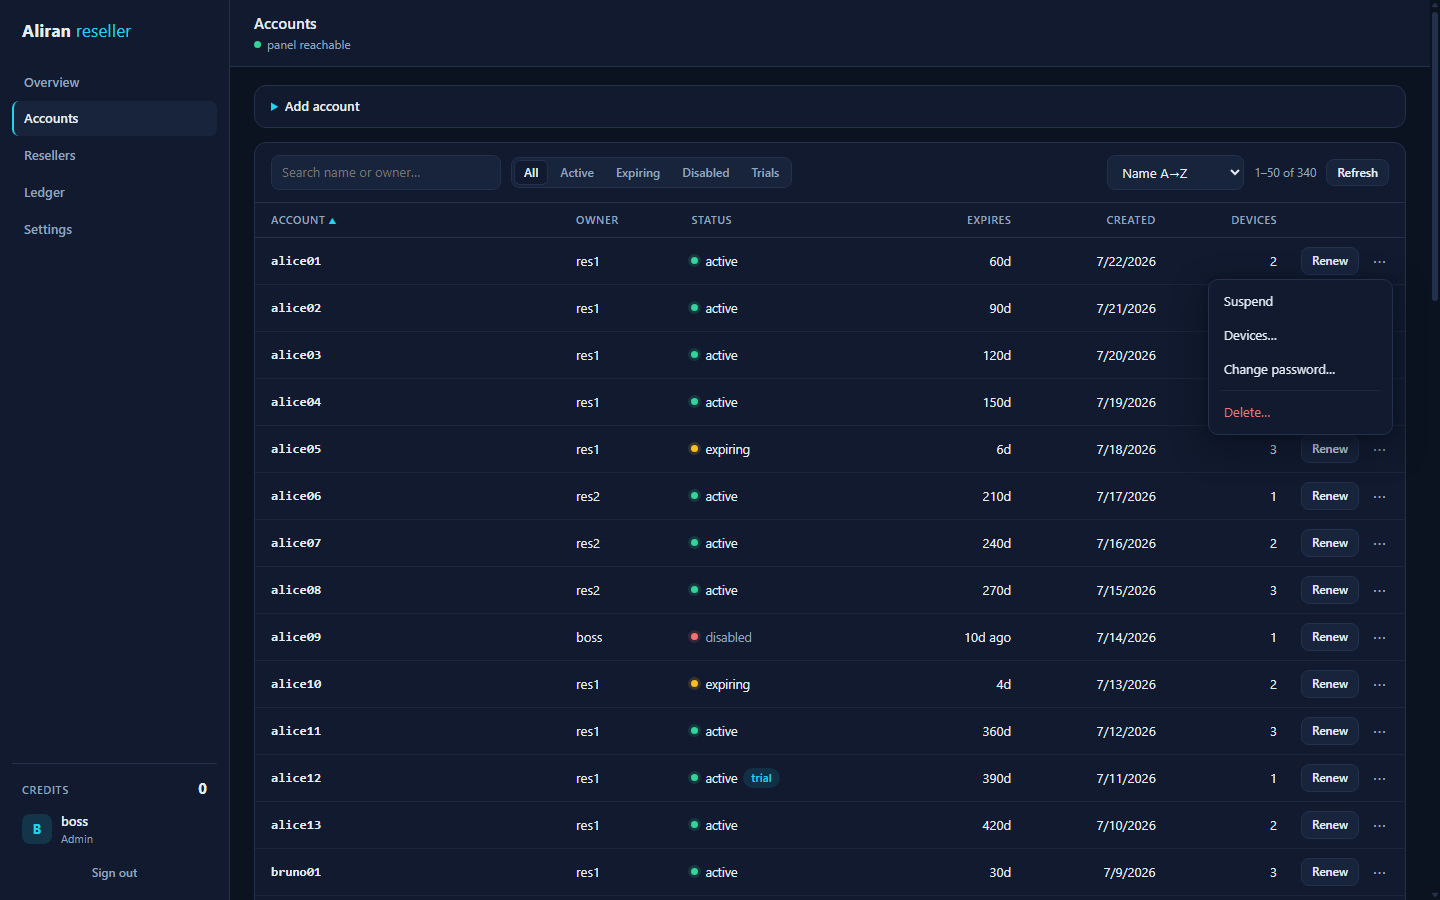Filter accounts by Disabled
The image size is (1440, 900).
(706, 173)
